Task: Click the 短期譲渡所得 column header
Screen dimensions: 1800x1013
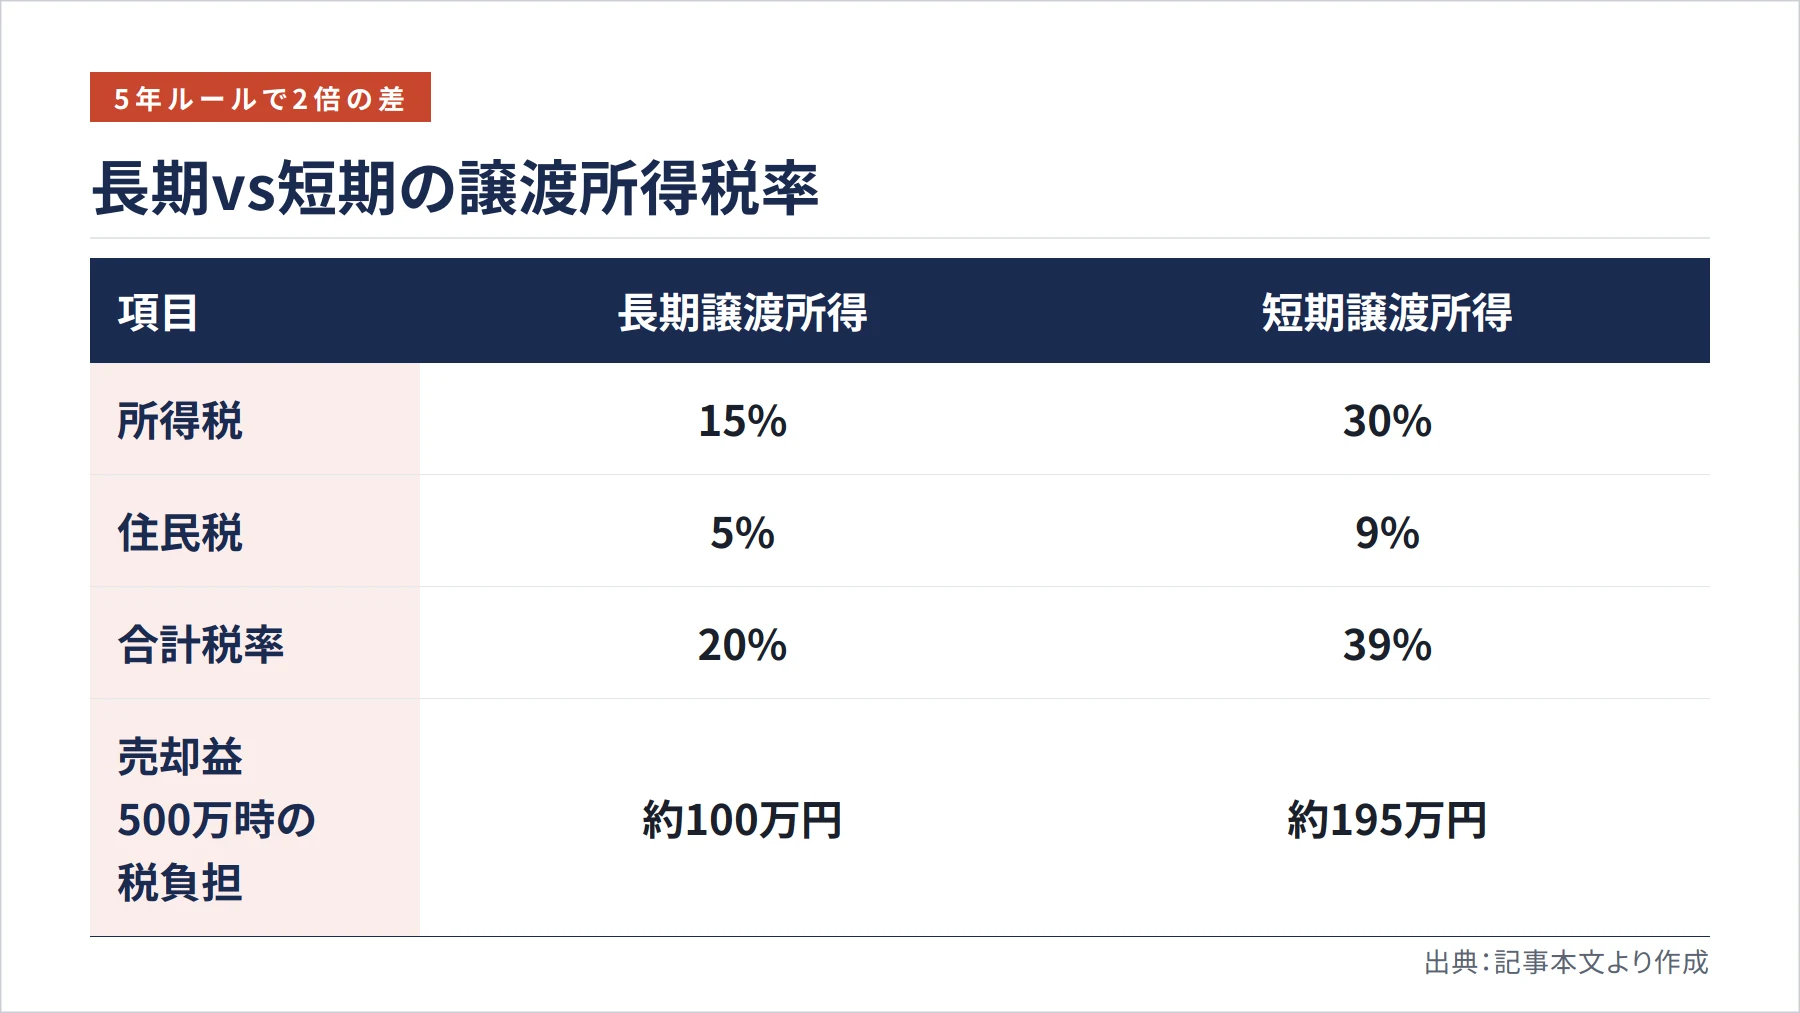Action: pos(1387,312)
